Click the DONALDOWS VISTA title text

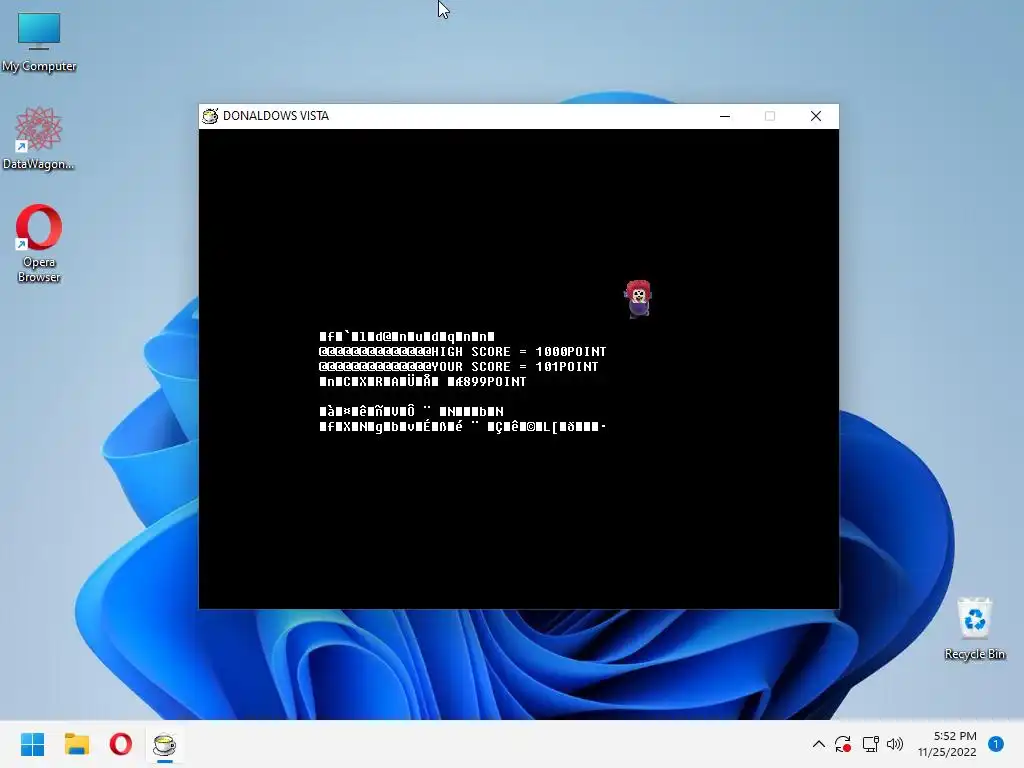tap(276, 116)
